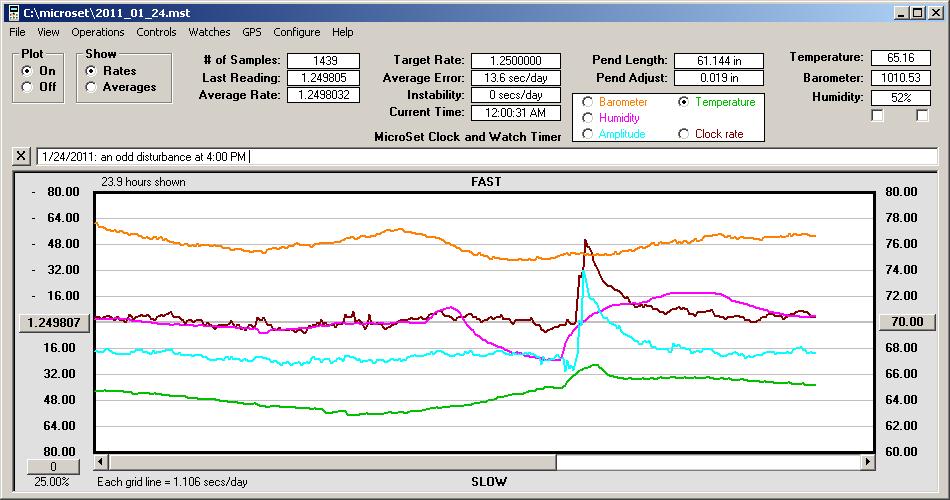Click the Temperature value 65.16
This screenshot has height=500, width=950.
[900, 58]
